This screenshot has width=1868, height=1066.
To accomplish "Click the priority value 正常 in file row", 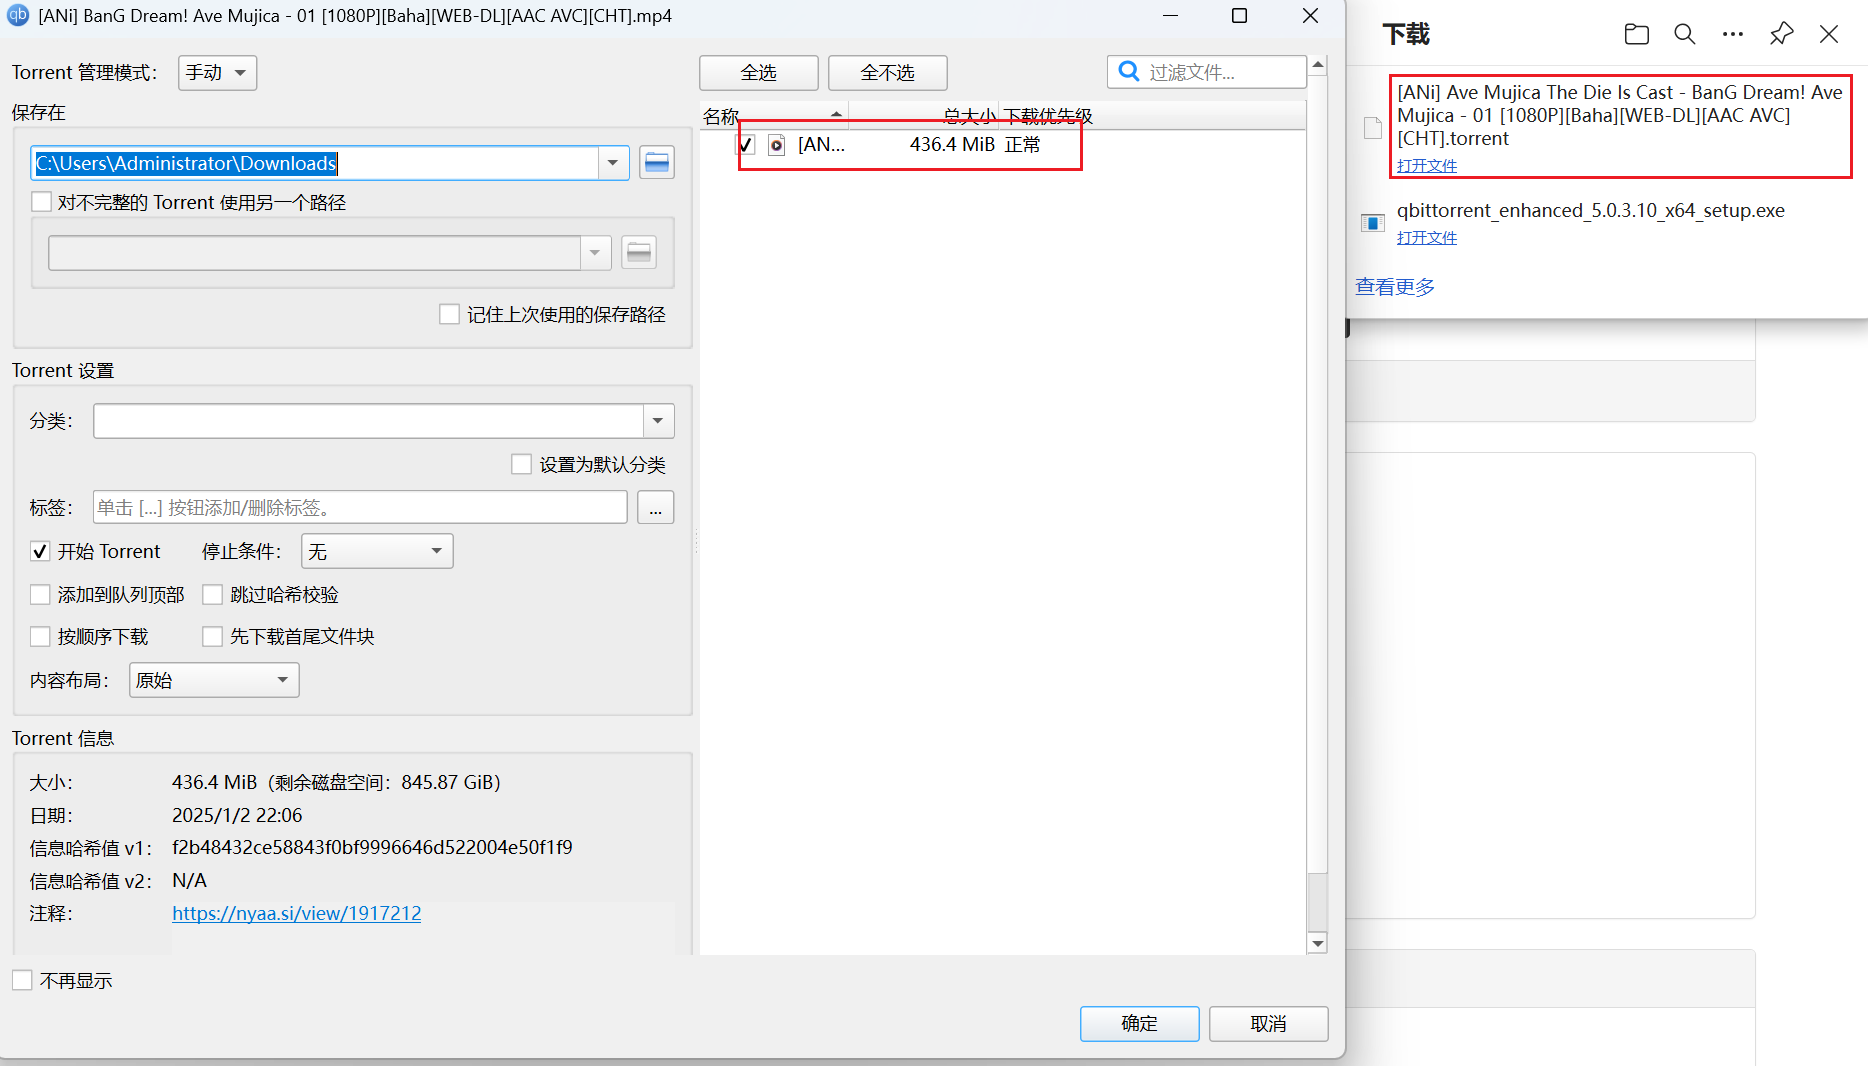I will pyautogui.click(x=1023, y=145).
